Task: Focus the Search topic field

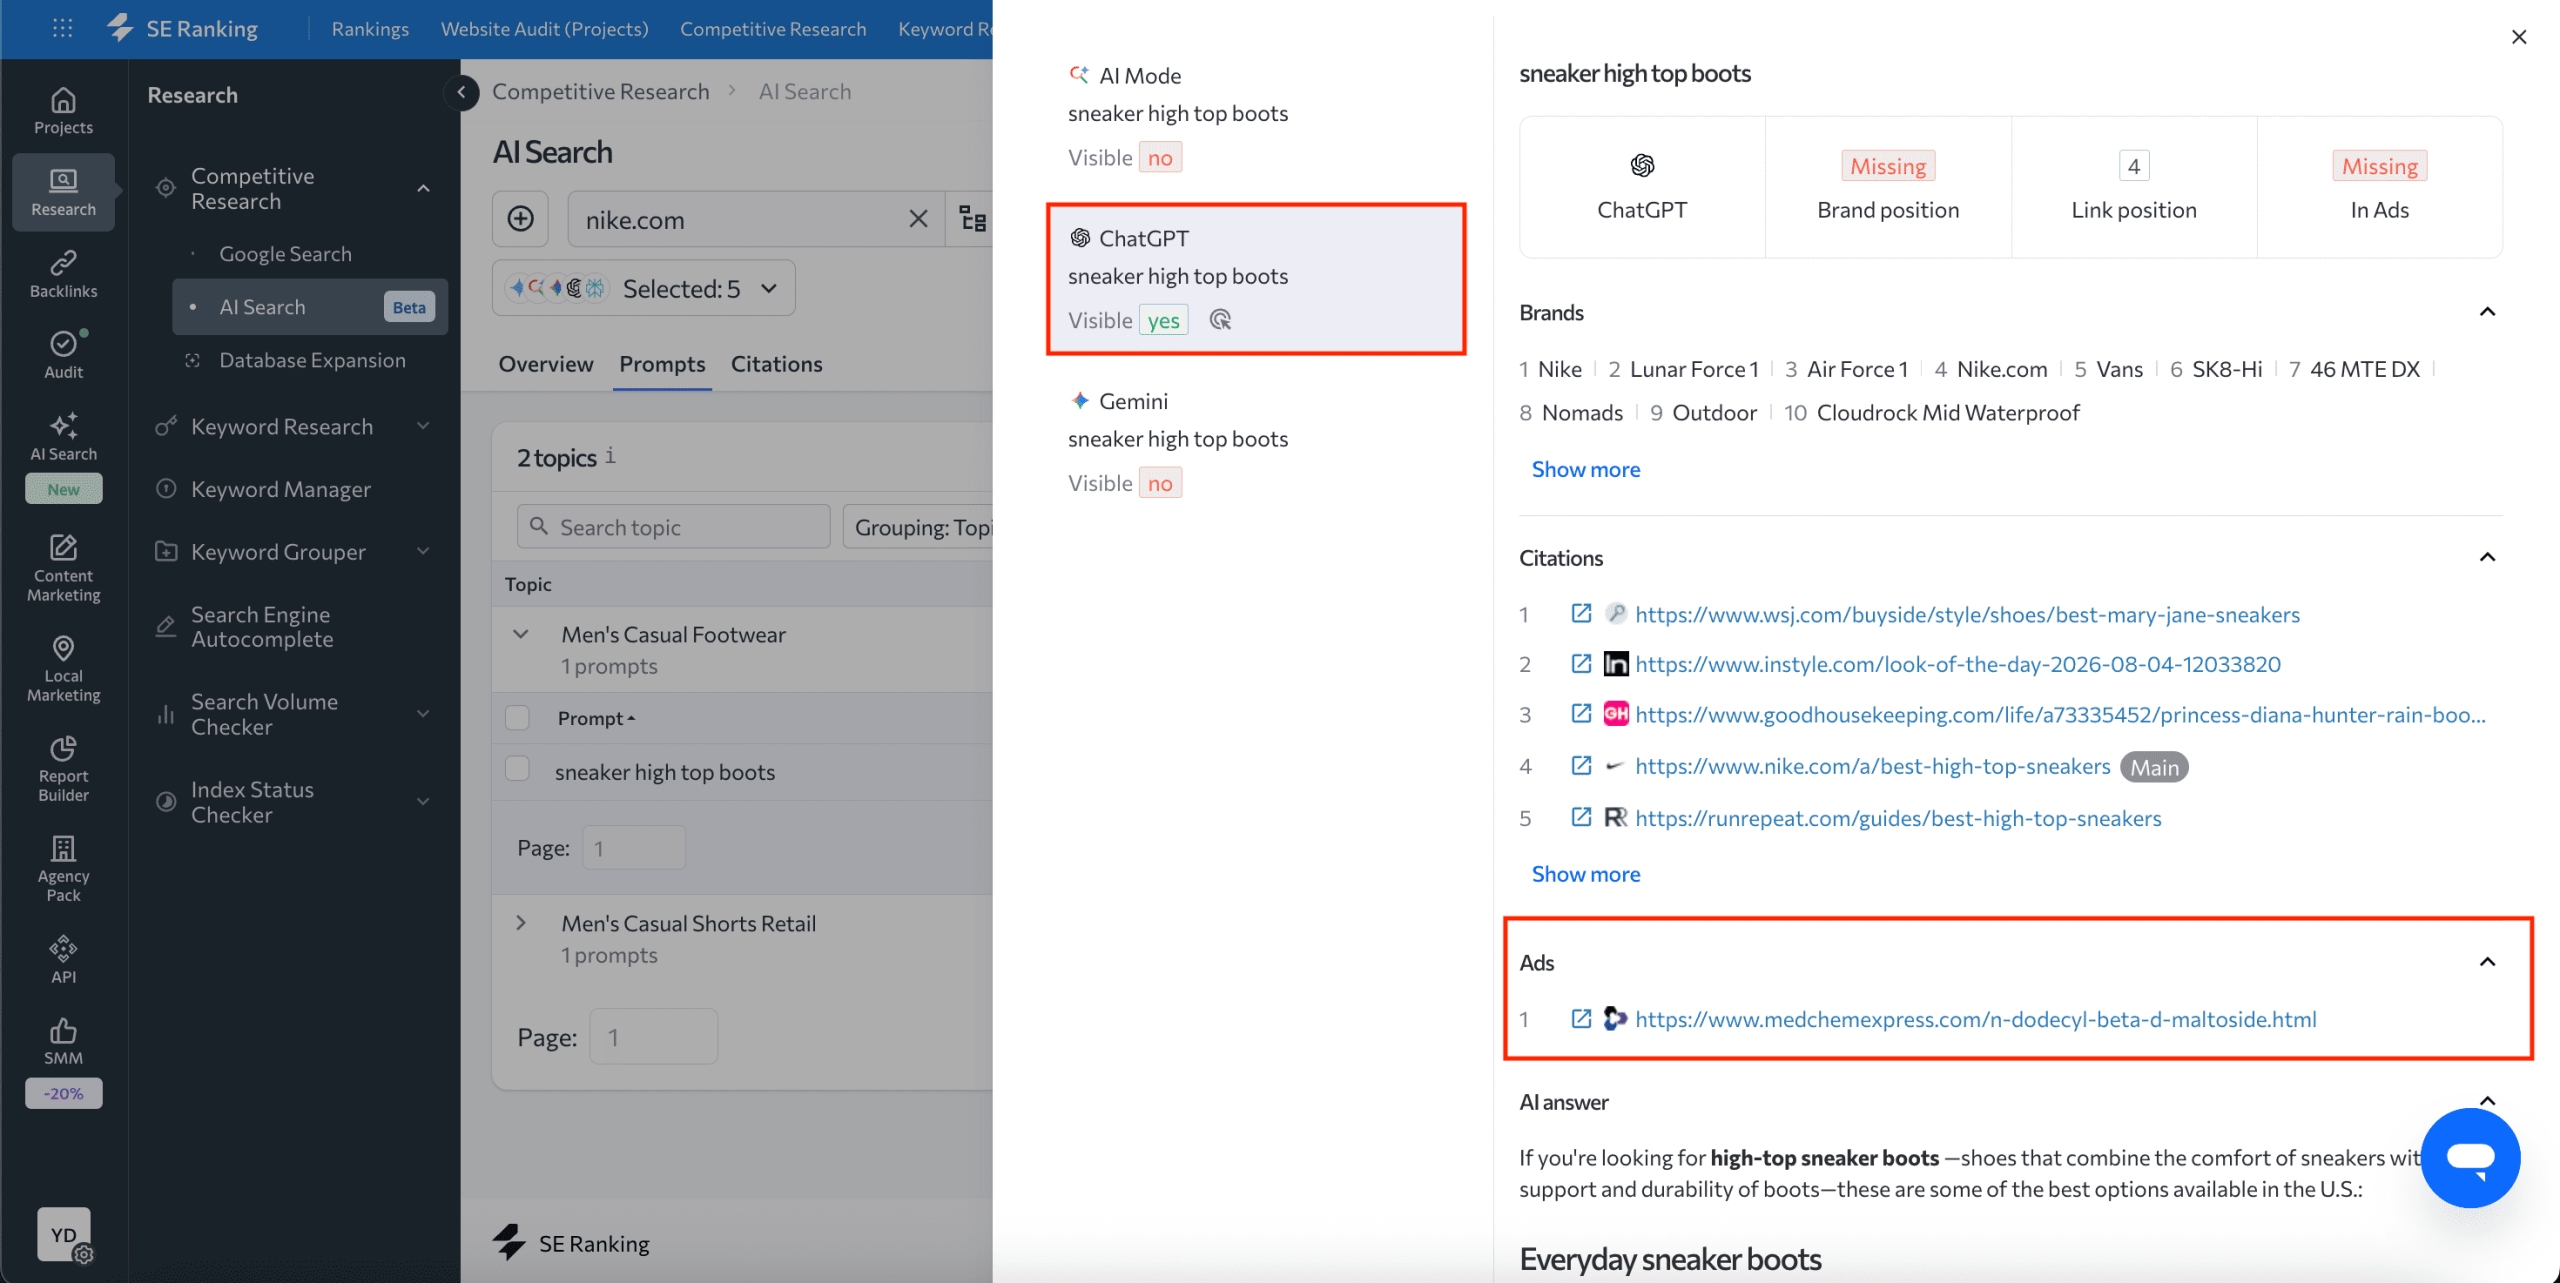Action: [x=674, y=527]
